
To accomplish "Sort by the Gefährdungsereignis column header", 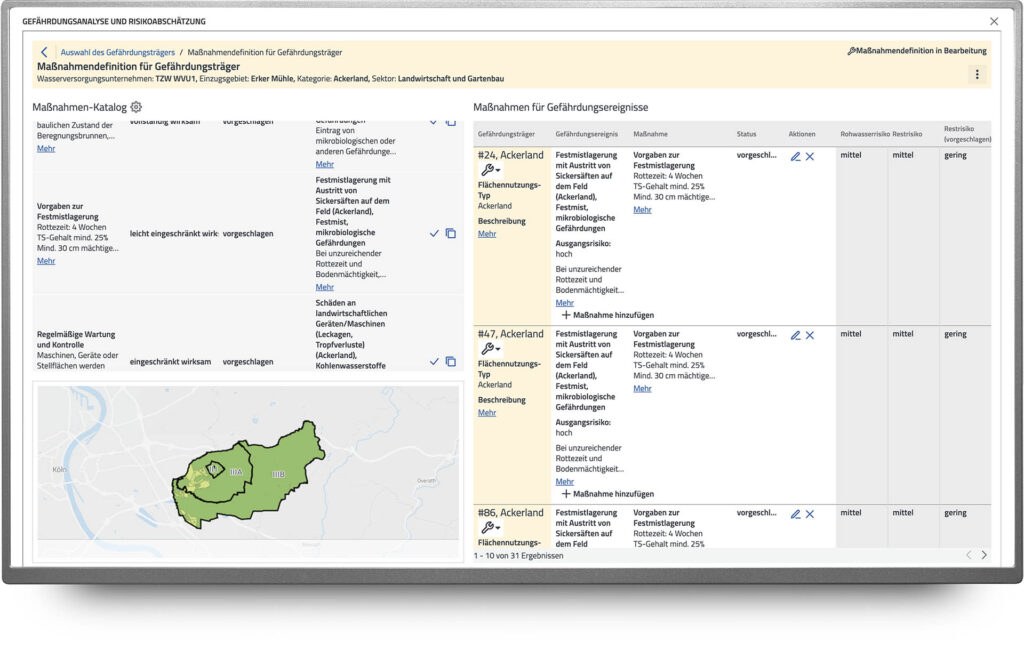I will click(x=589, y=134).
